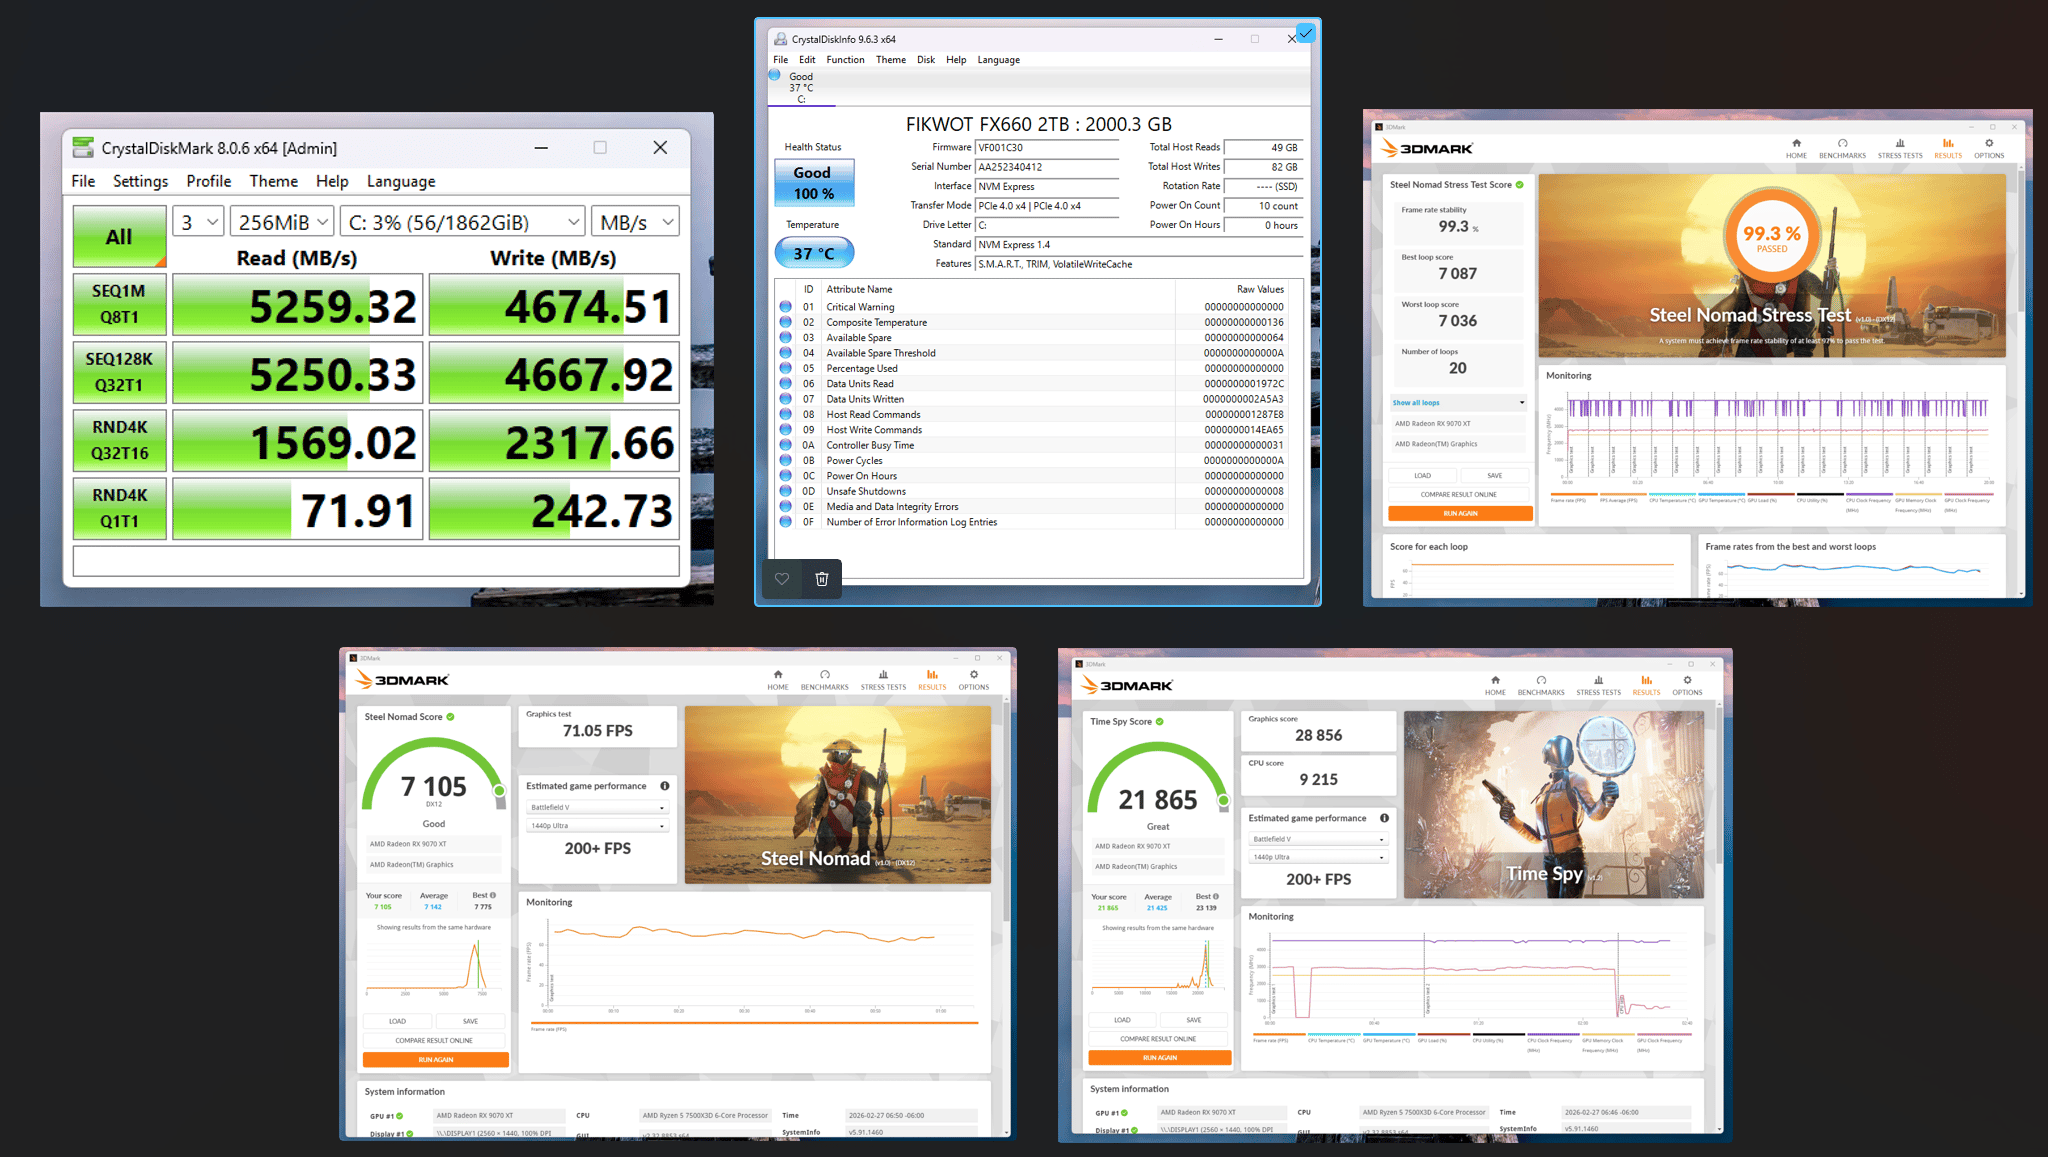Click the trash delete icon below CrystalDiskInfo
This screenshot has width=2048, height=1157.
click(x=822, y=579)
